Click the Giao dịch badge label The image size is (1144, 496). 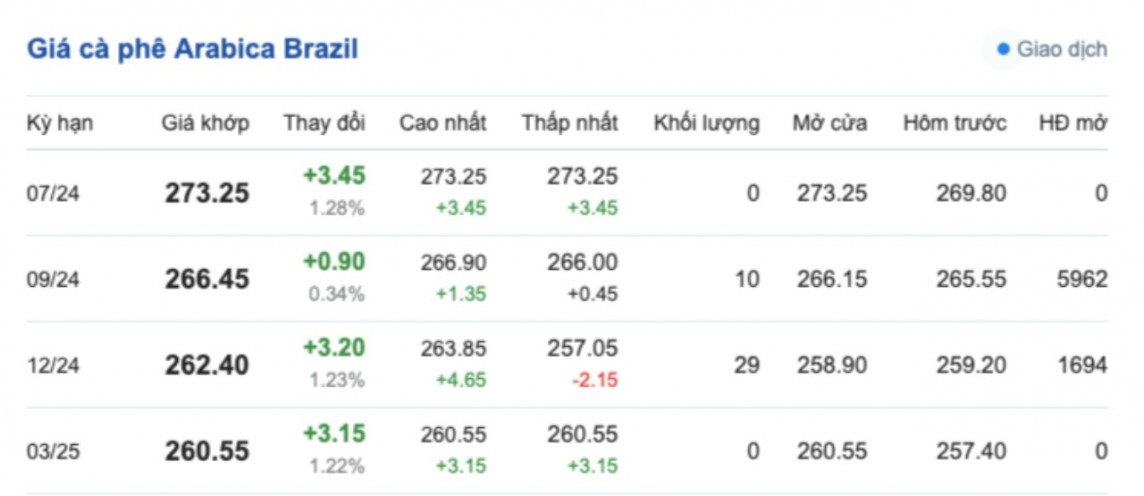pos(1061,49)
